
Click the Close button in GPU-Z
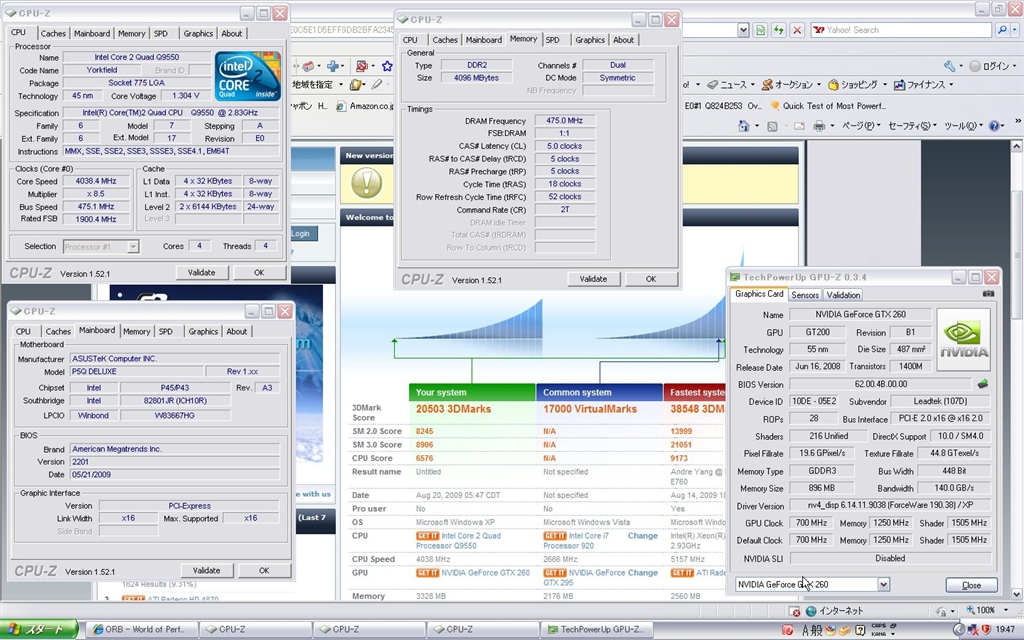971,585
